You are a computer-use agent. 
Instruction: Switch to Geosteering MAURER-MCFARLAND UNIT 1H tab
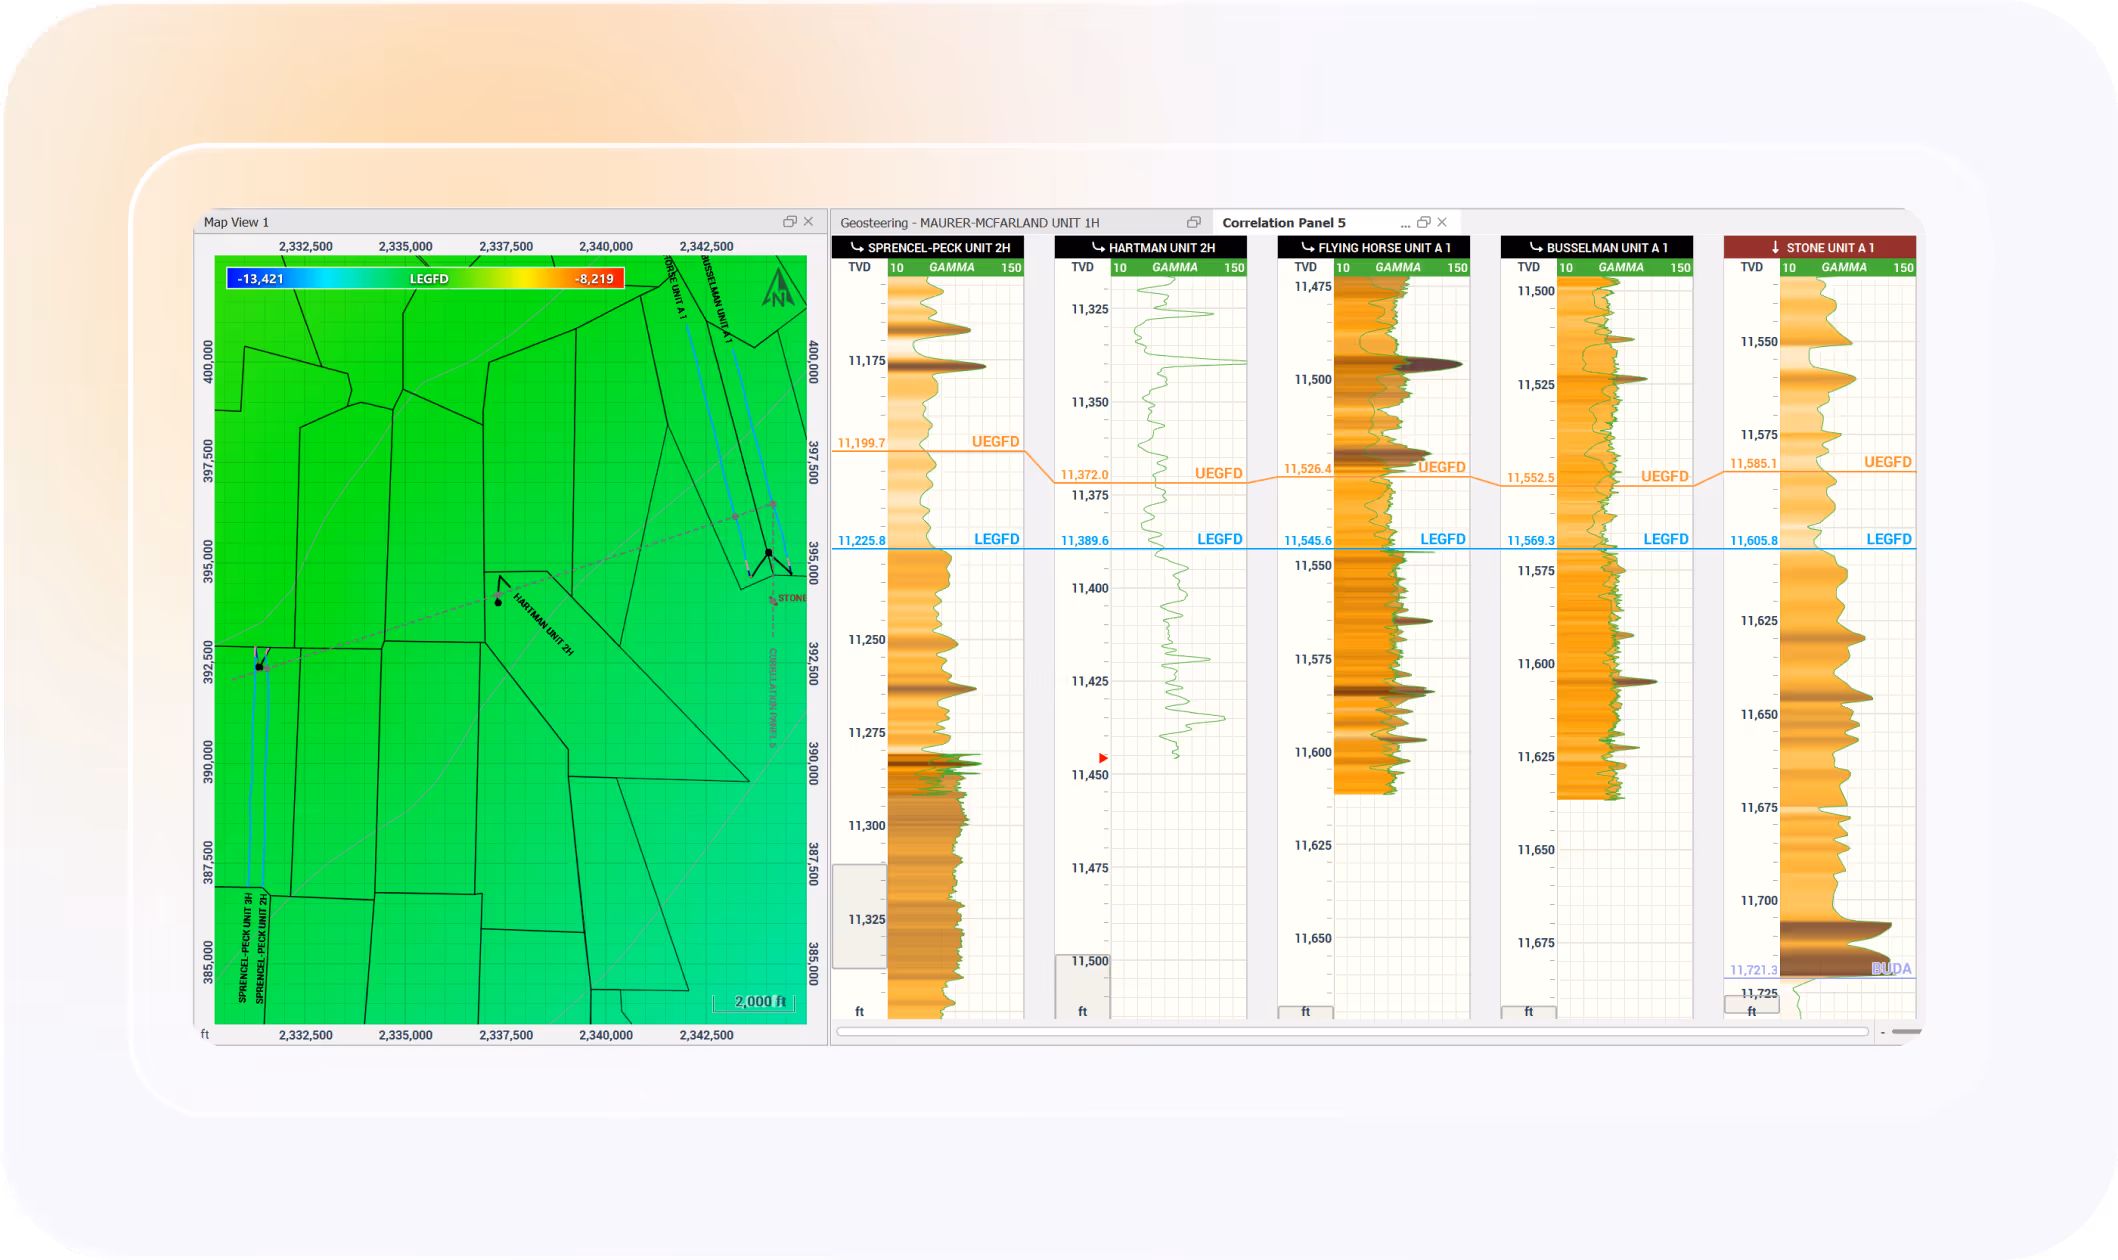coord(969,223)
